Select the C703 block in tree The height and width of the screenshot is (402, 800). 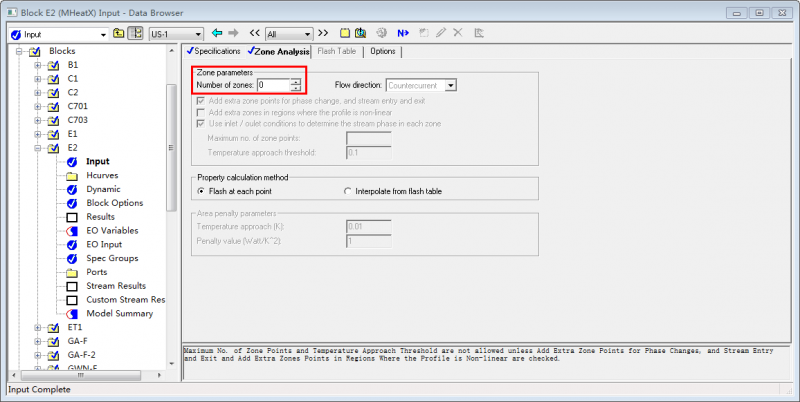coord(78,120)
